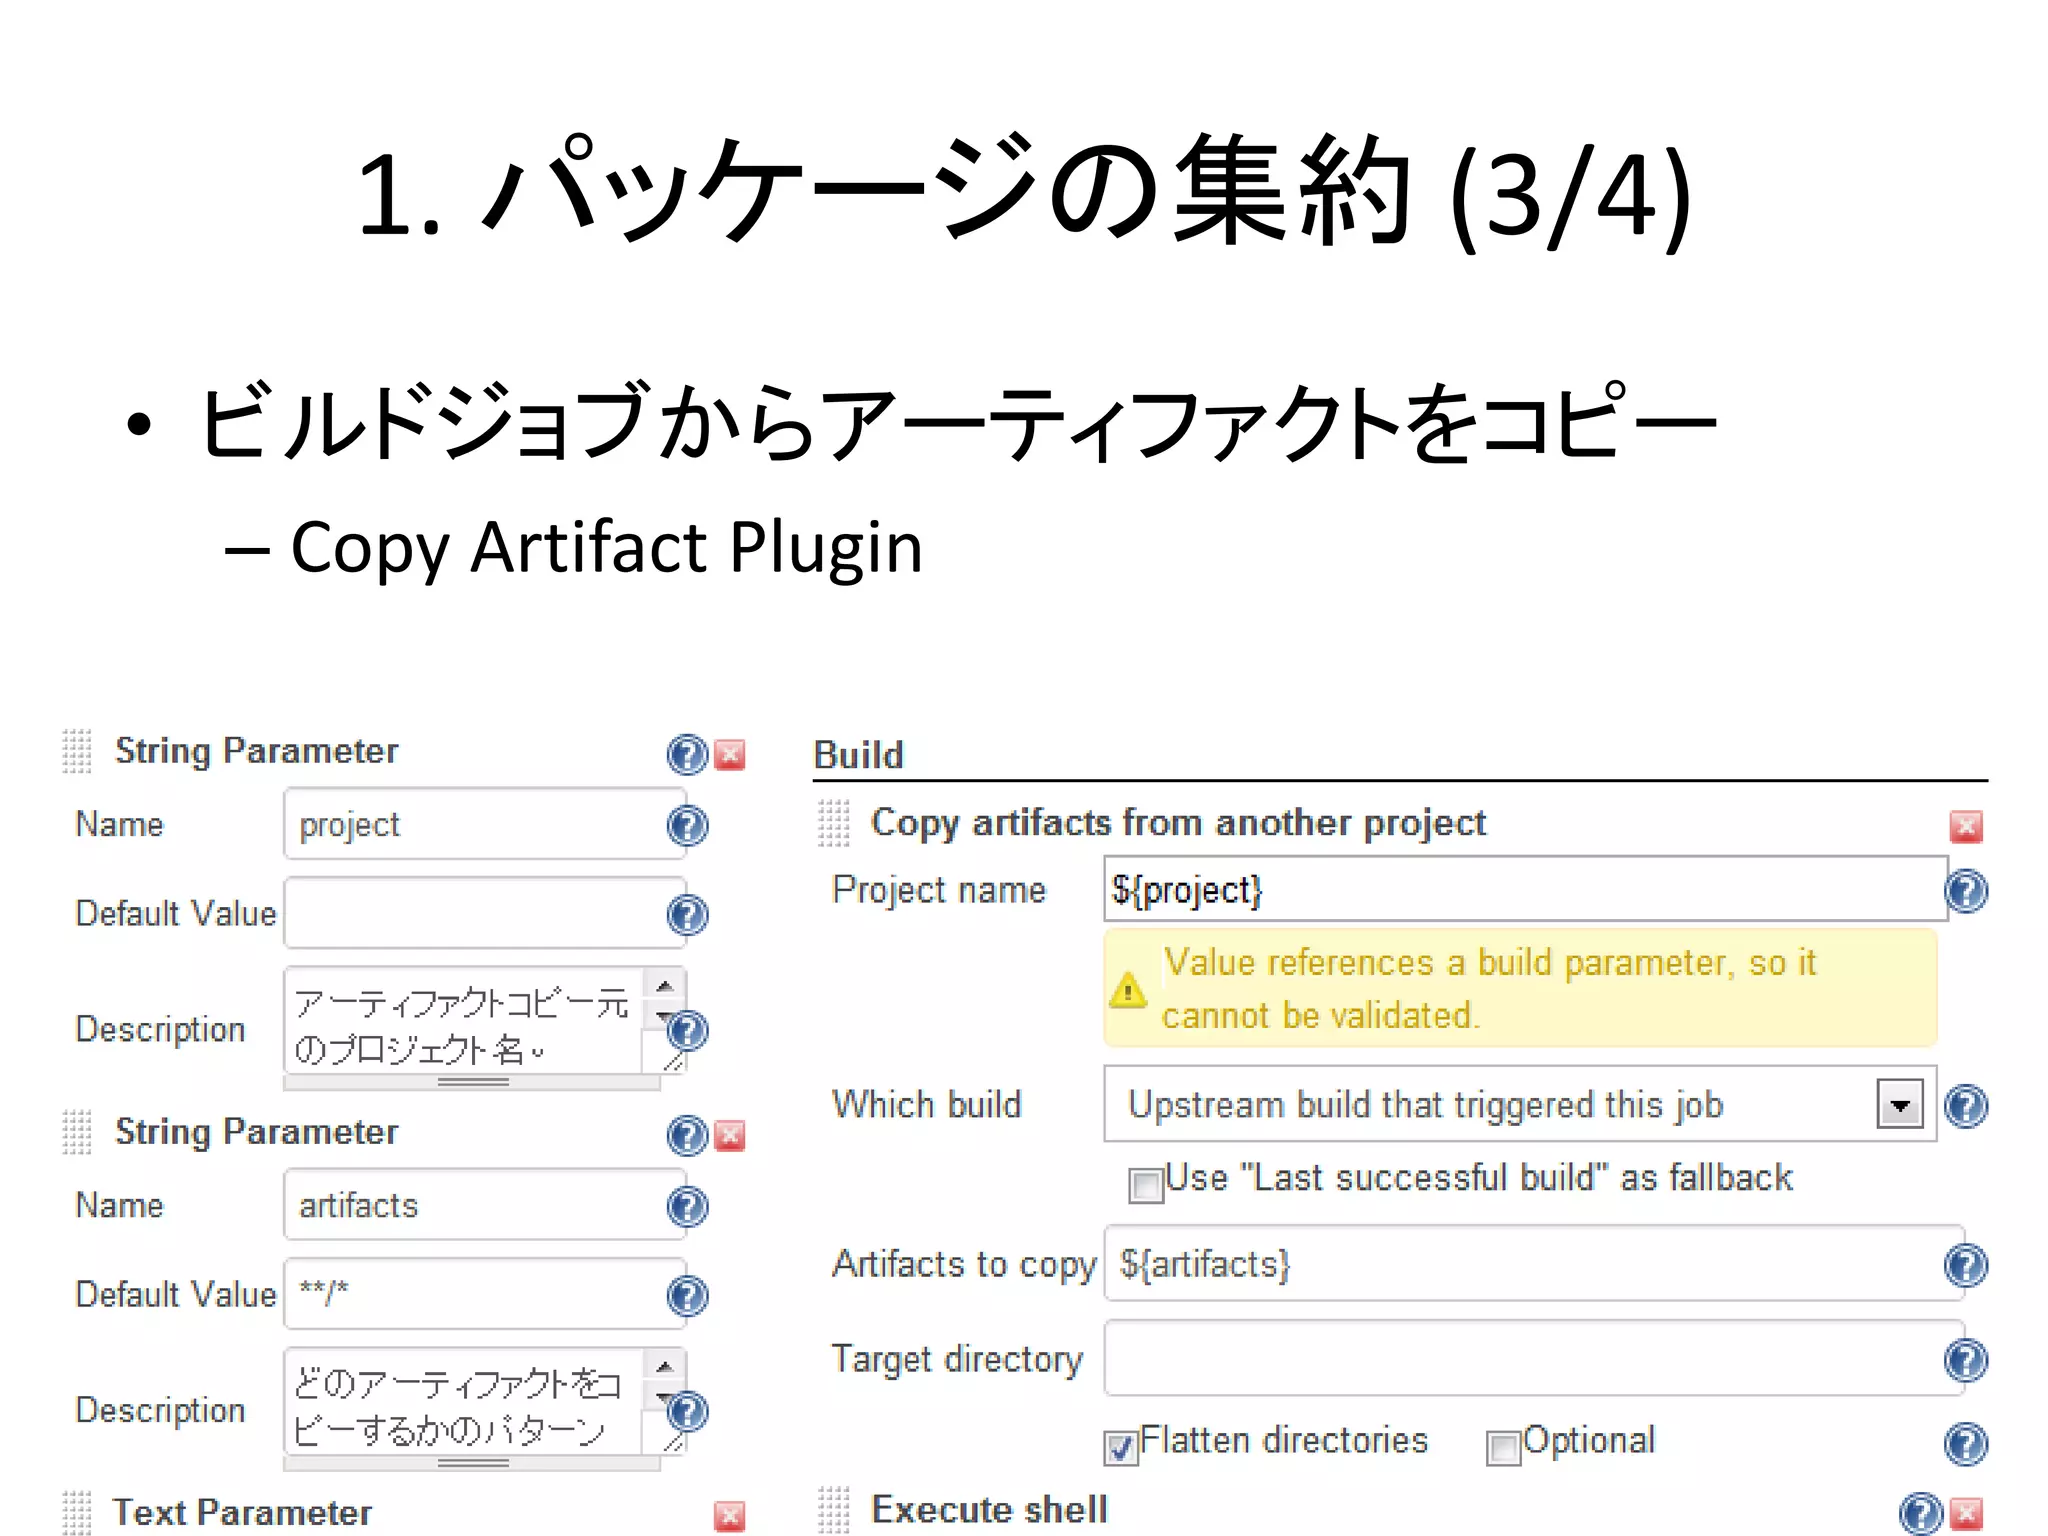Open help for Artifacts to copy

1966,1265
